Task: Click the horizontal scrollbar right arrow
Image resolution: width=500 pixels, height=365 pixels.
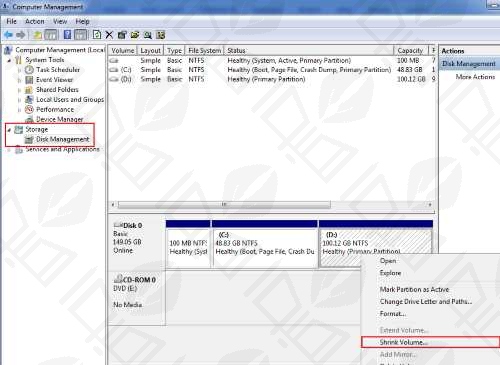Action: click(430, 204)
